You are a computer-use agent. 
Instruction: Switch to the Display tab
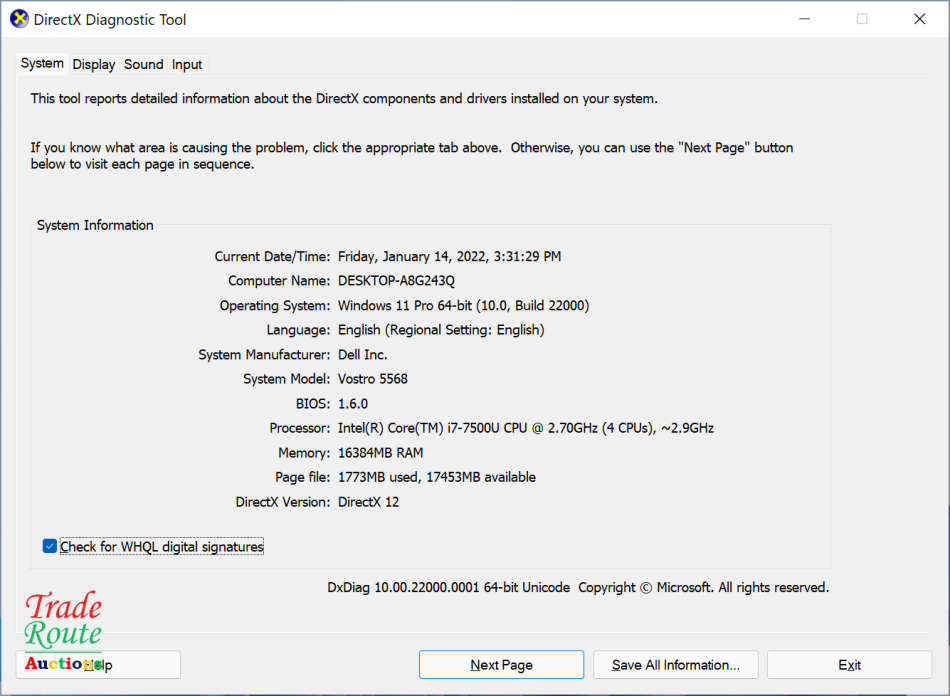pos(93,64)
